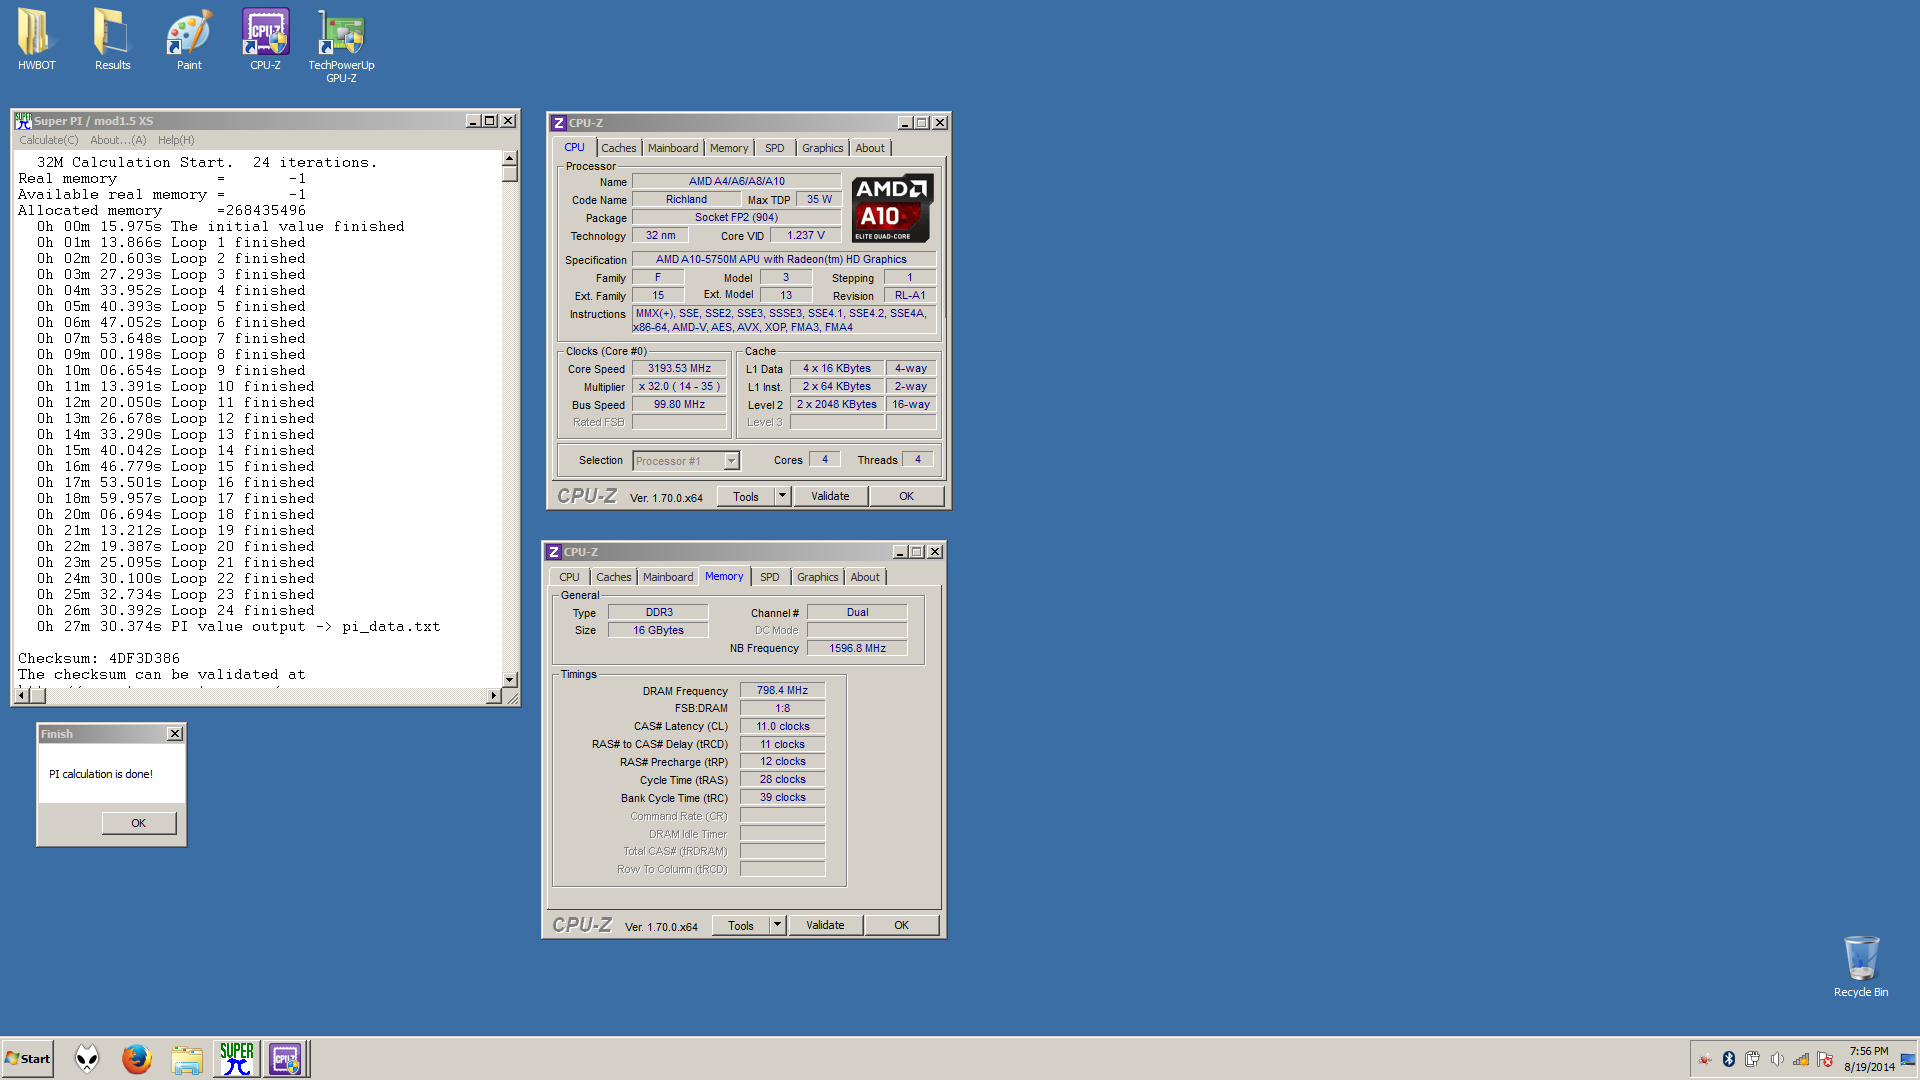Open Windows Explorer from the taskbar
The width and height of the screenshot is (1920, 1080).
pos(187,1058)
